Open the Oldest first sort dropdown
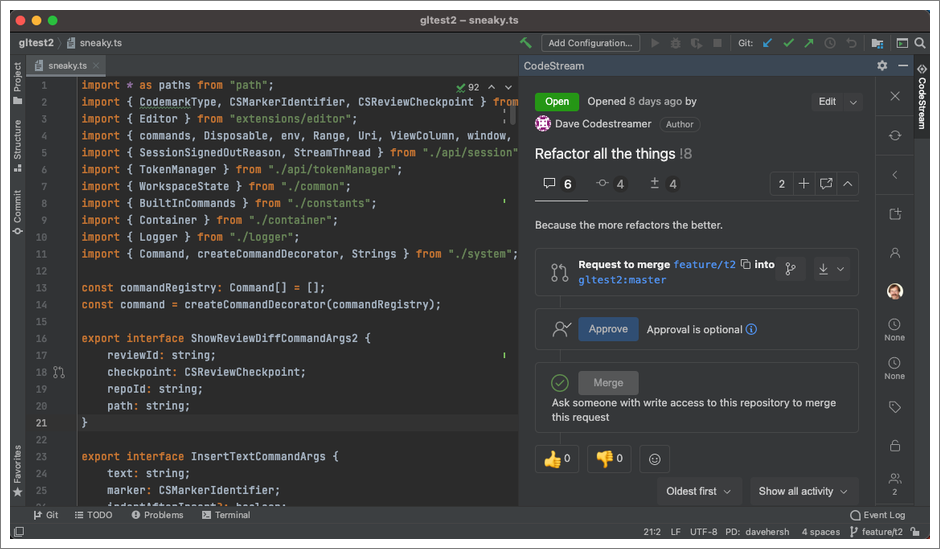This screenshot has height=549, width=940. 699,491
